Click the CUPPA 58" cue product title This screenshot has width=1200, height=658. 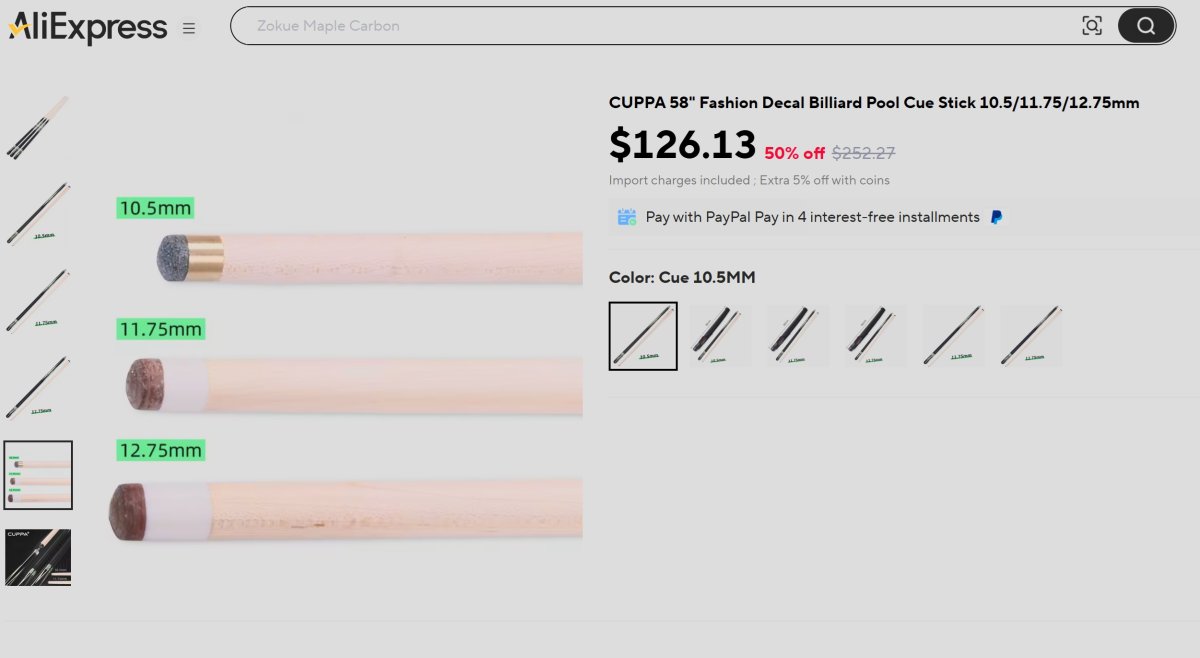874,103
